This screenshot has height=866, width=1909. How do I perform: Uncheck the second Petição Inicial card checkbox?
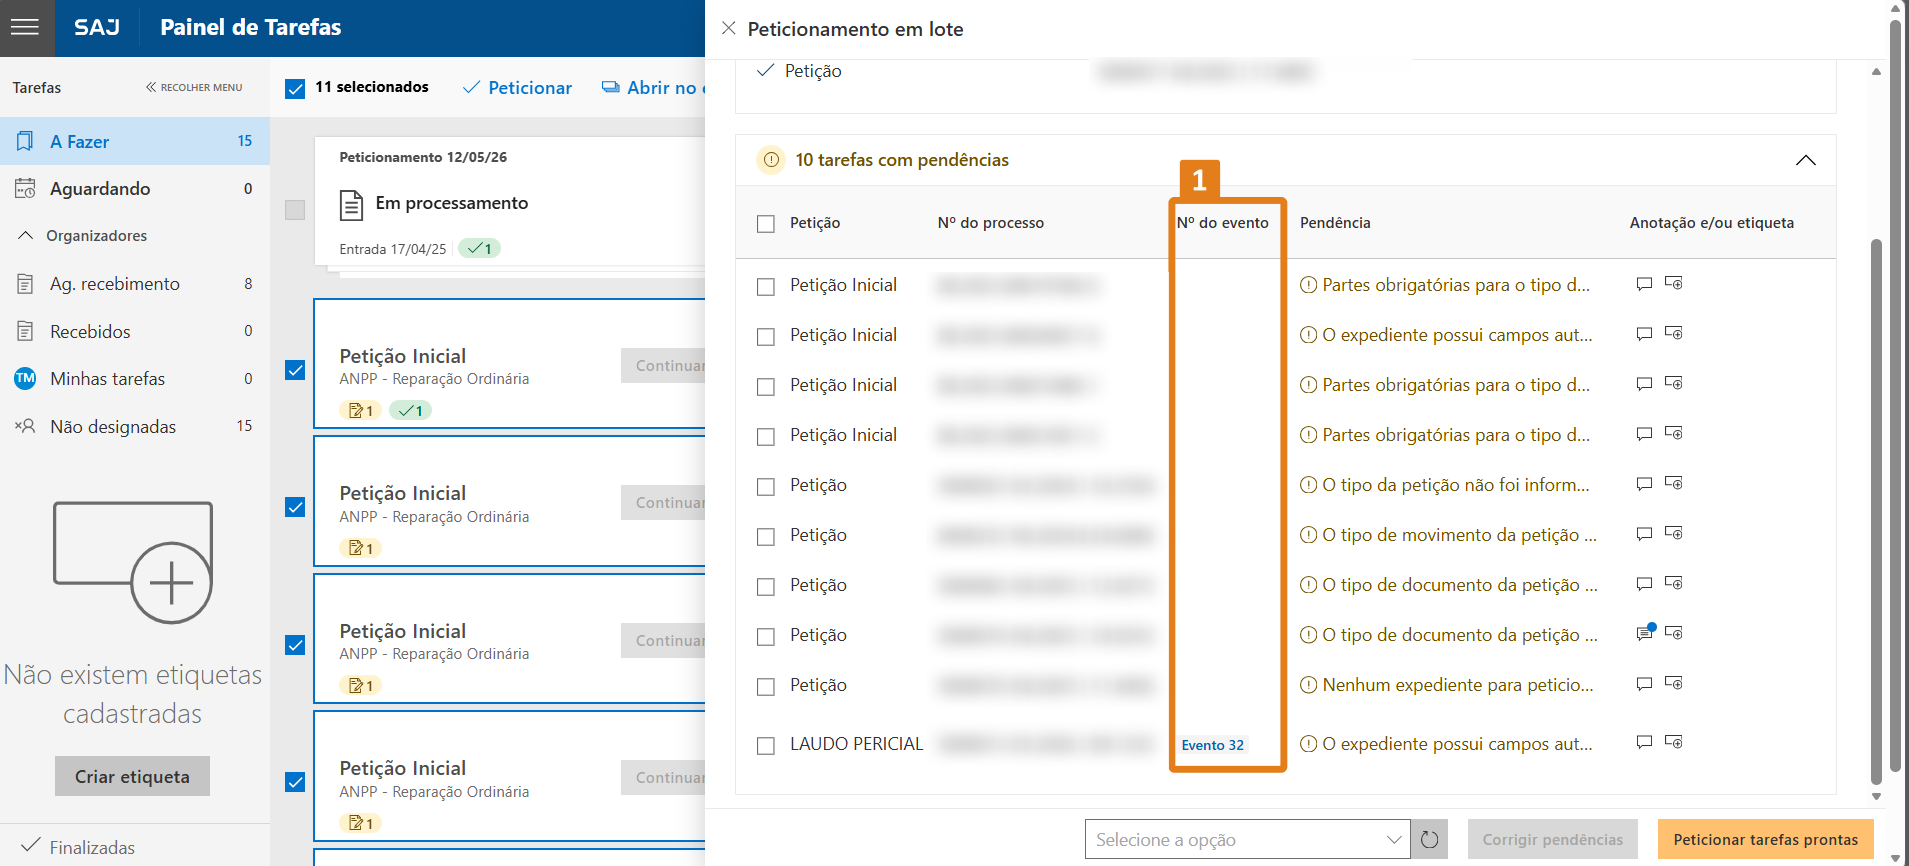[295, 507]
